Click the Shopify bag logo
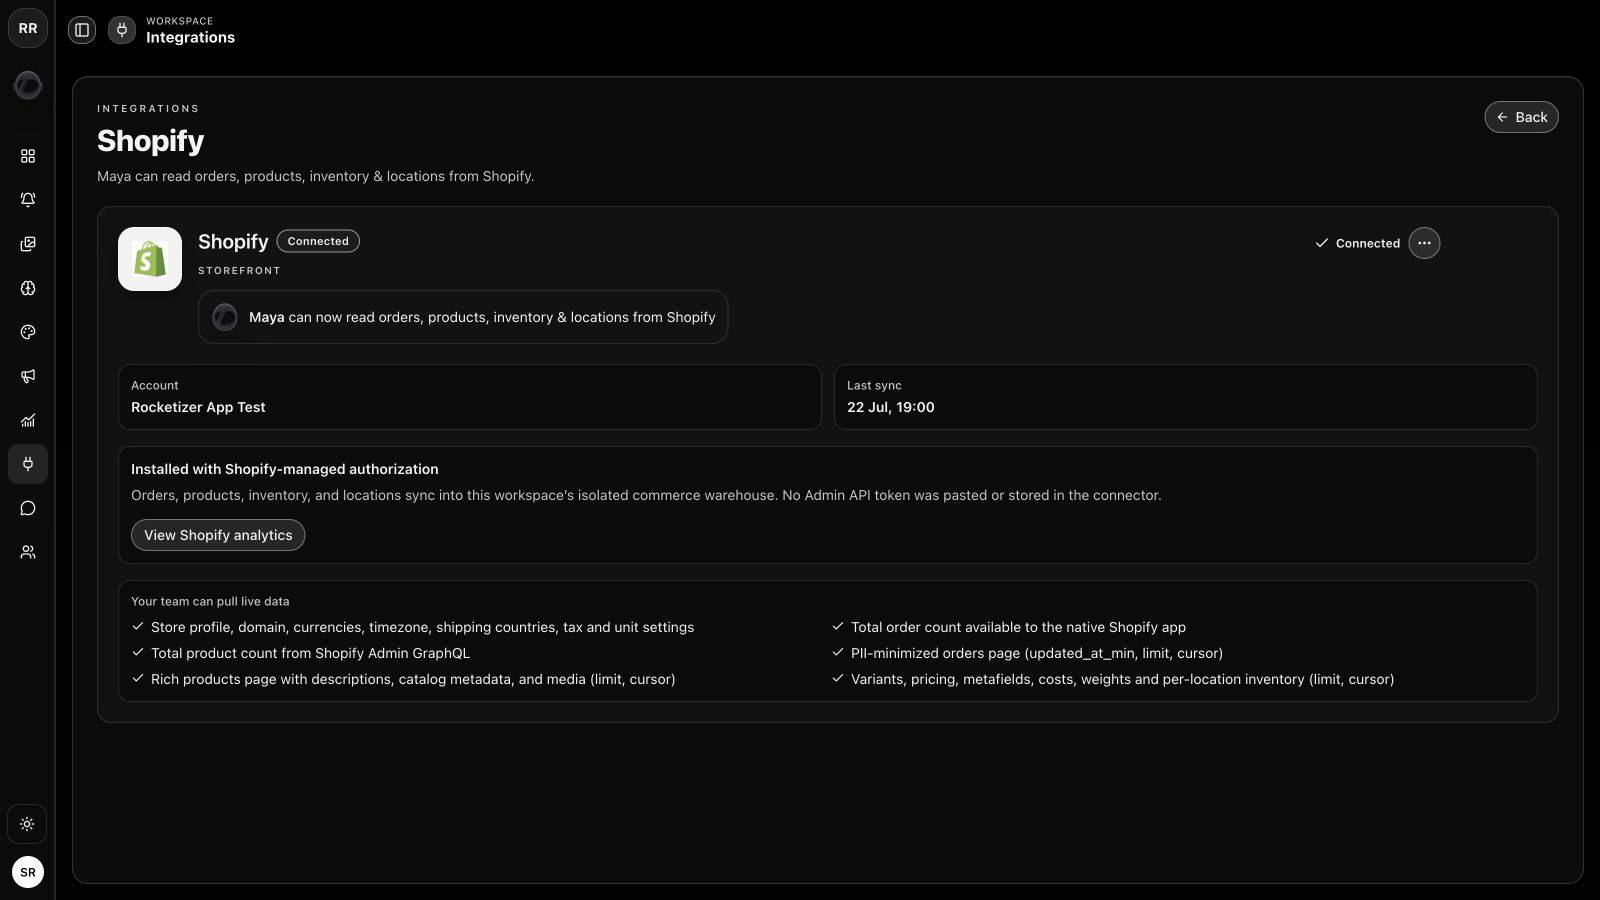The height and width of the screenshot is (900, 1600). (x=150, y=259)
